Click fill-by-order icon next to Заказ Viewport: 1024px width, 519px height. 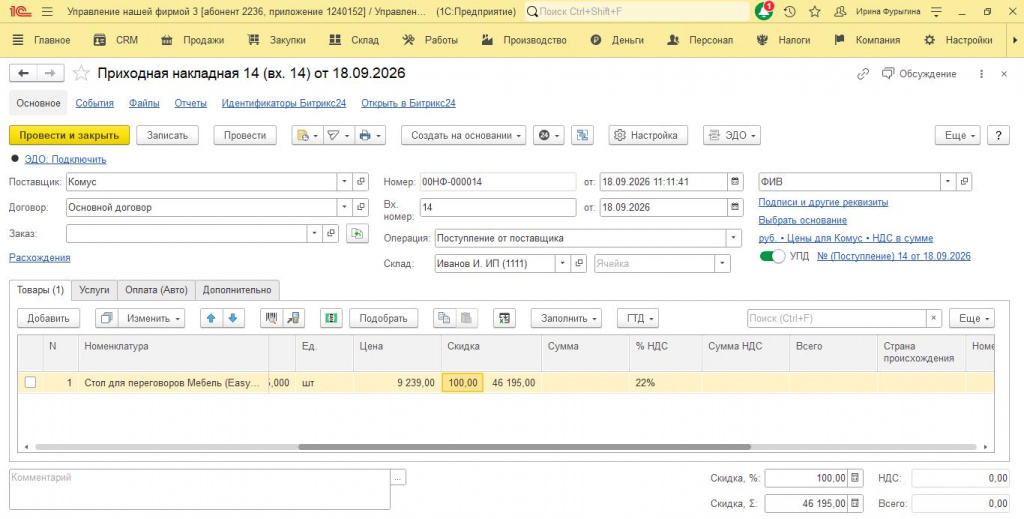357,233
